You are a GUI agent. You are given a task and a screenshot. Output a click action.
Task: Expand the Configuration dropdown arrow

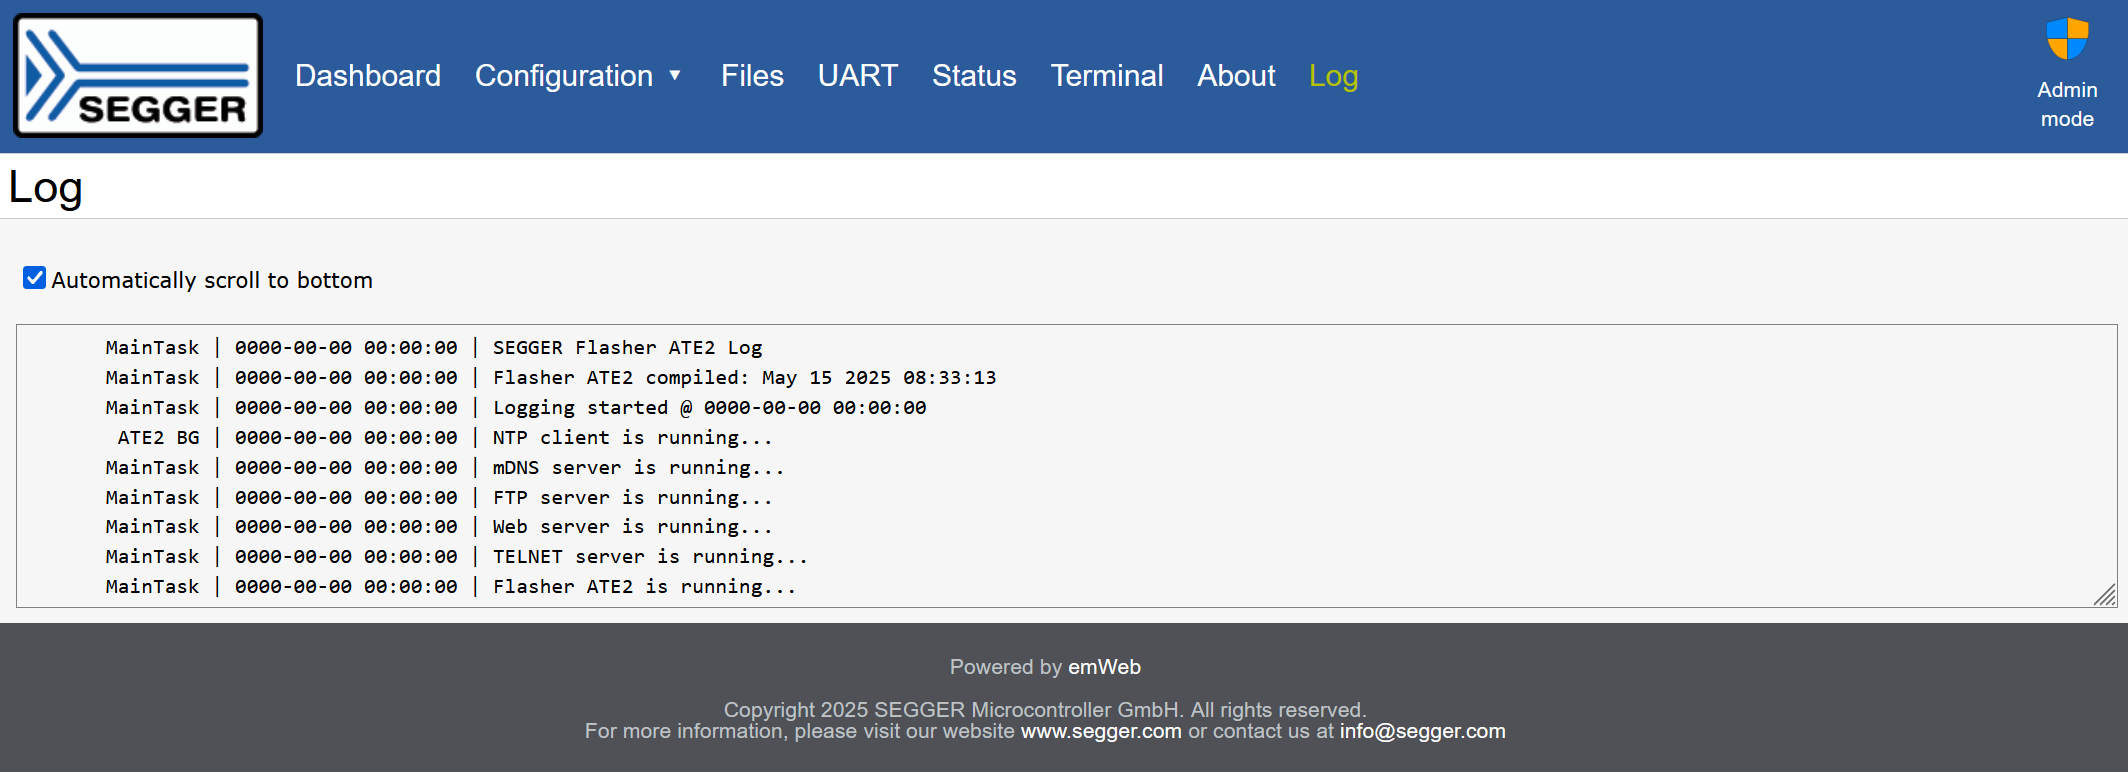click(675, 76)
